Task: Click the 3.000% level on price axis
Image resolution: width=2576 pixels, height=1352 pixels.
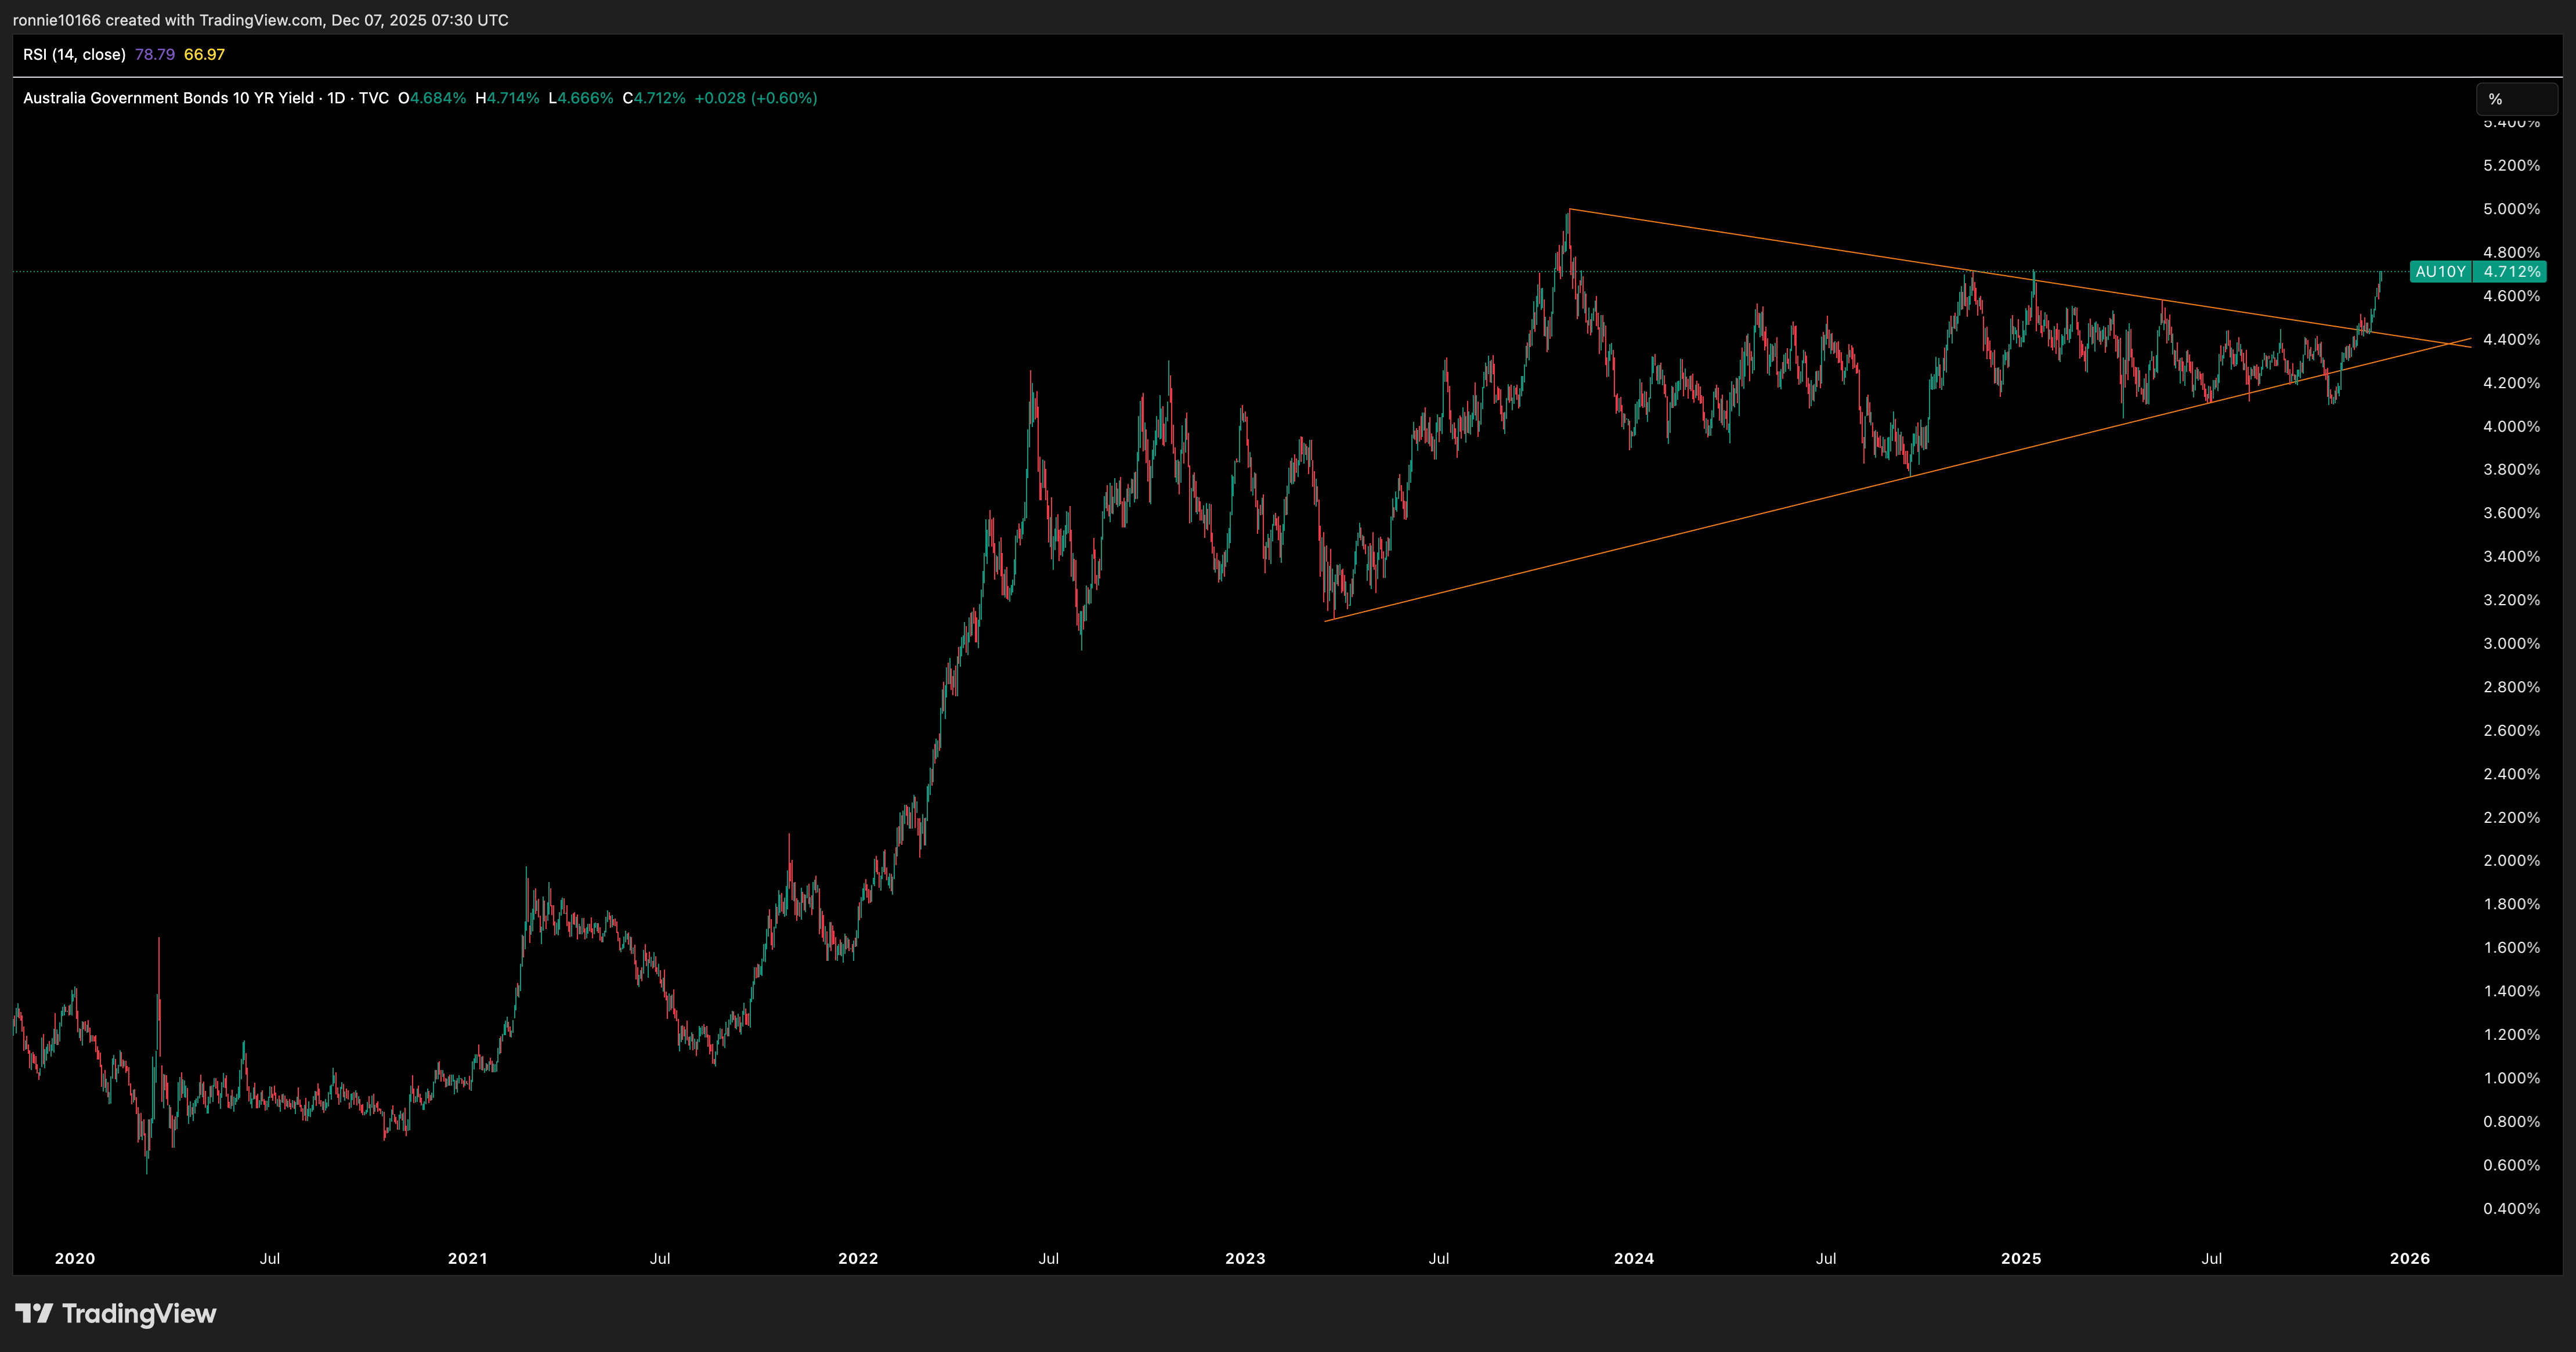Action: 2511,643
